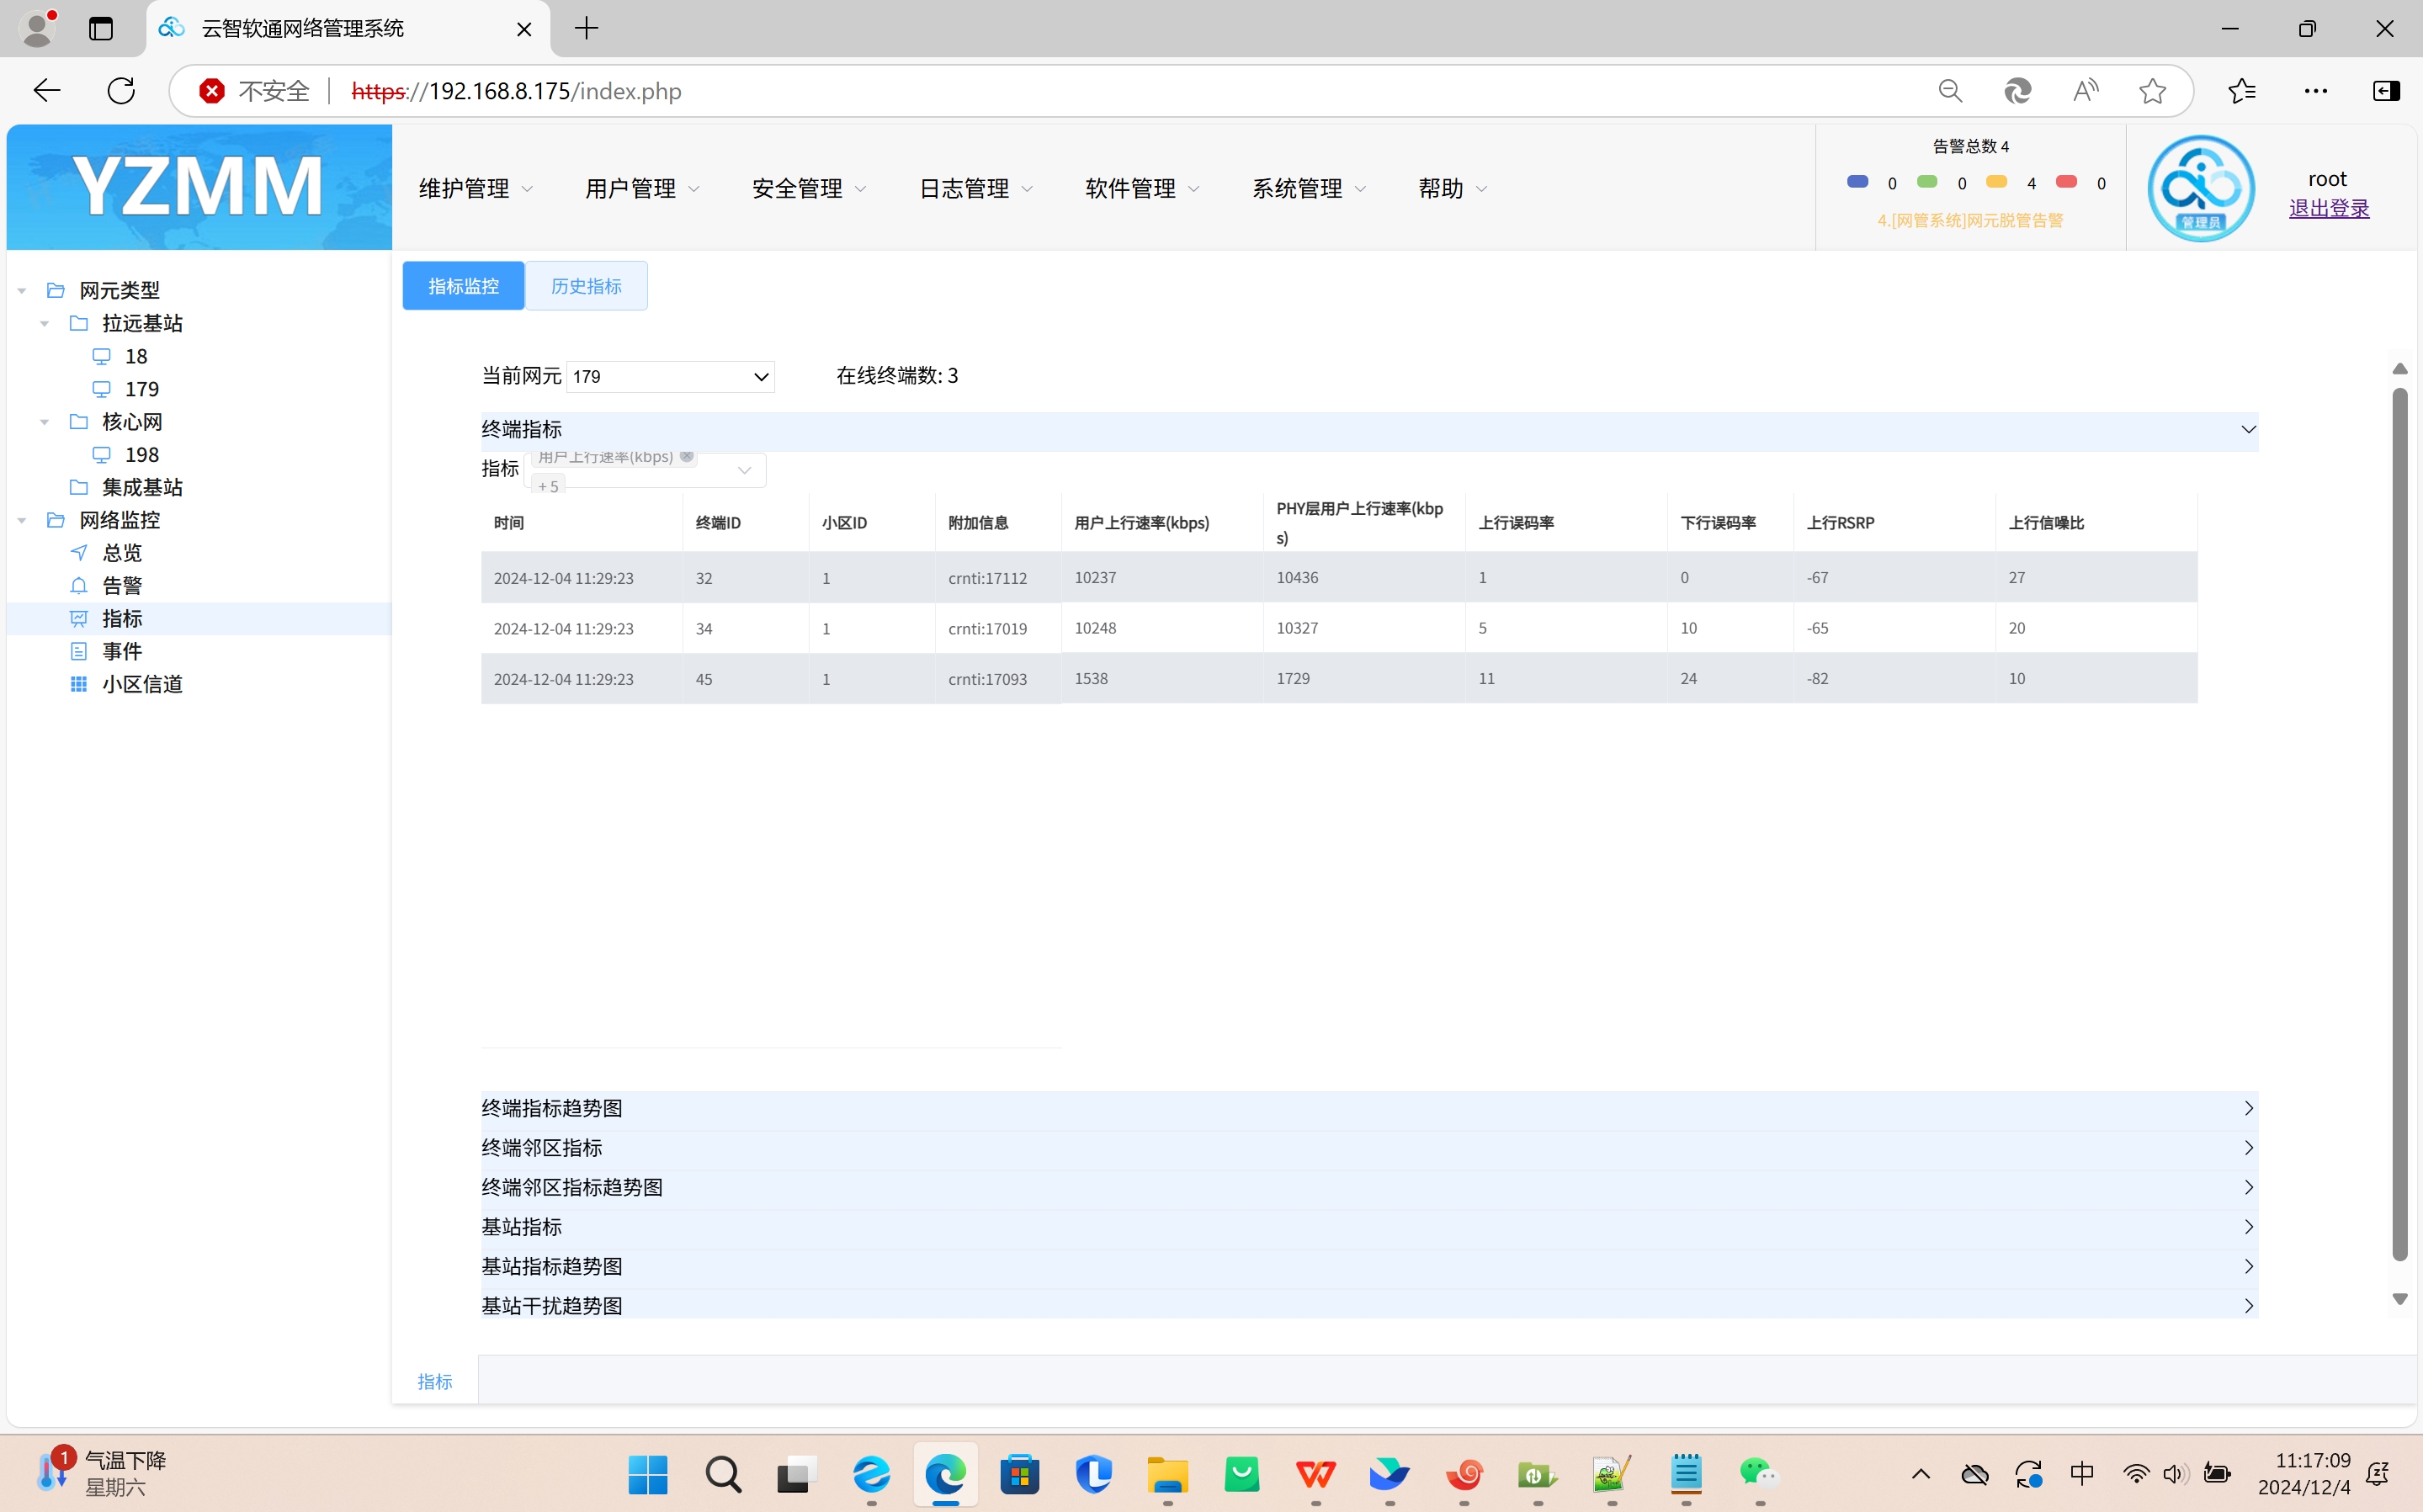Open the Windows Start menu
The height and width of the screenshot is (1512, 2423).
coord(648,1474)
